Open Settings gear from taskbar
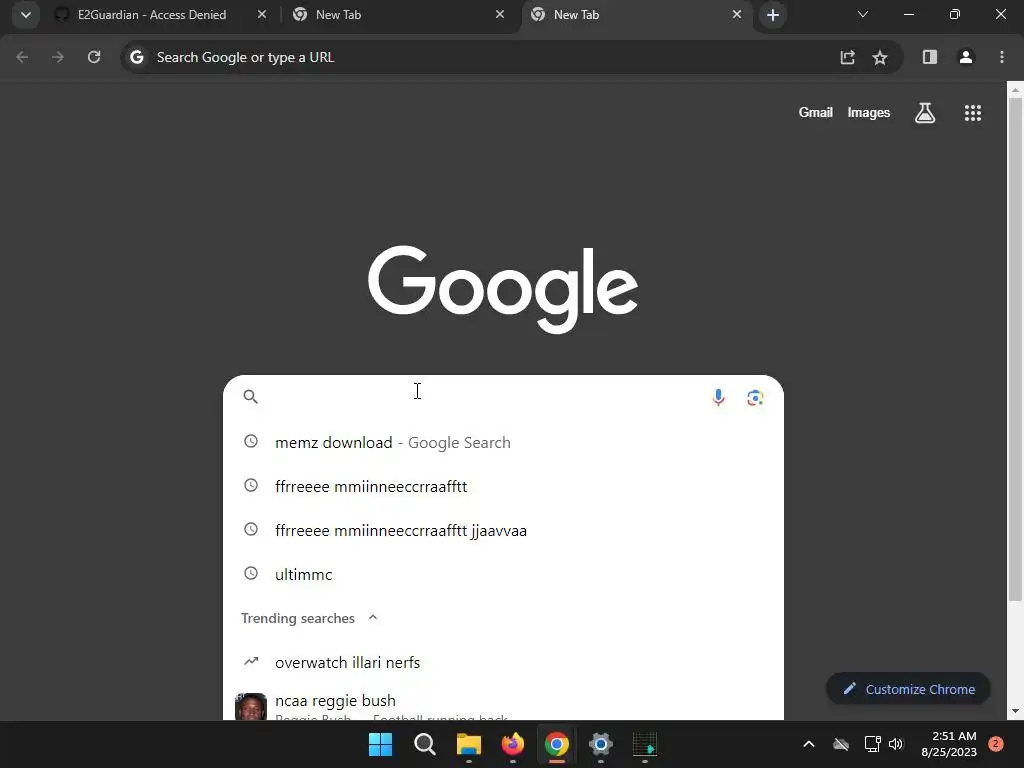The height and width of the screenshot is (768, 1024). [x=601, y=744]
